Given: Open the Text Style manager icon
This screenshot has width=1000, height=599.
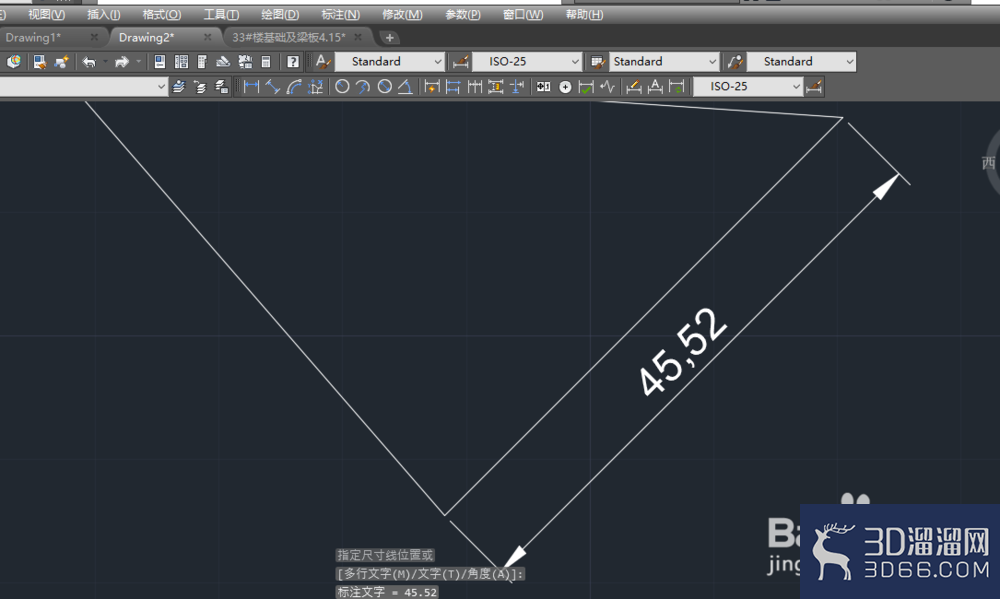Looking at the screenshot, I should 323,62.
